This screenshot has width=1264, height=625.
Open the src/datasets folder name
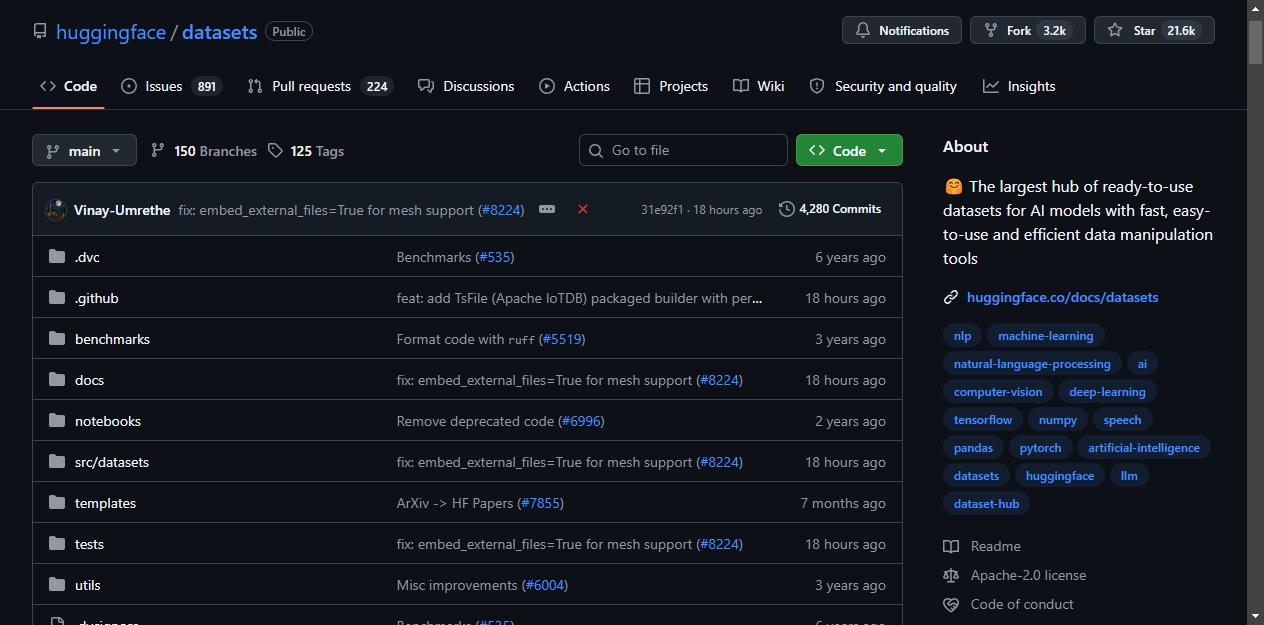coord(112,462)
